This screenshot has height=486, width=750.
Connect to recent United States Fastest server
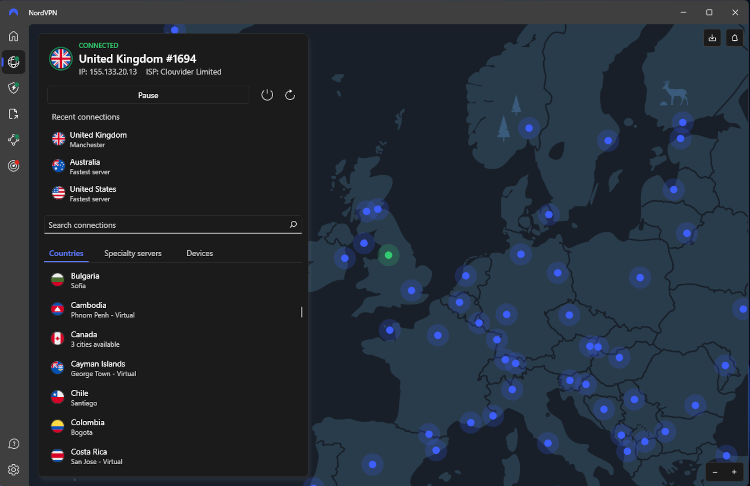(x=173, y=194)
